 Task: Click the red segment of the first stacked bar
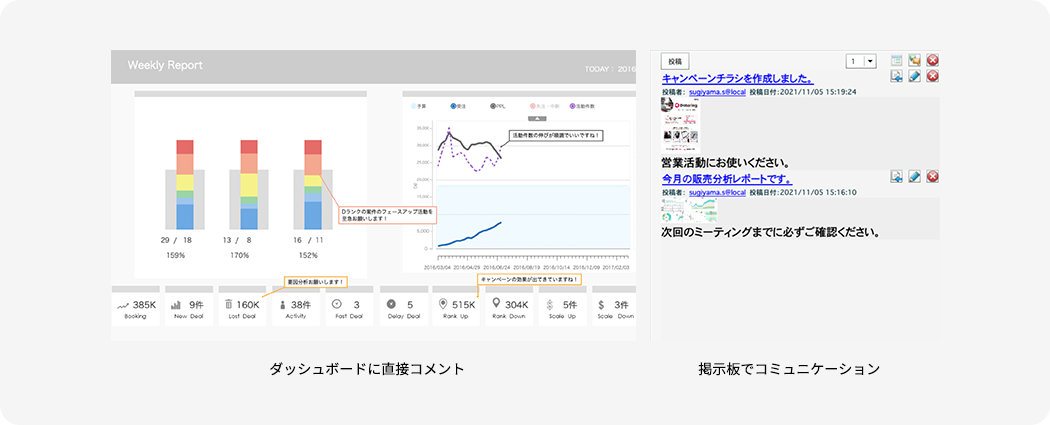tap(185, 146)
